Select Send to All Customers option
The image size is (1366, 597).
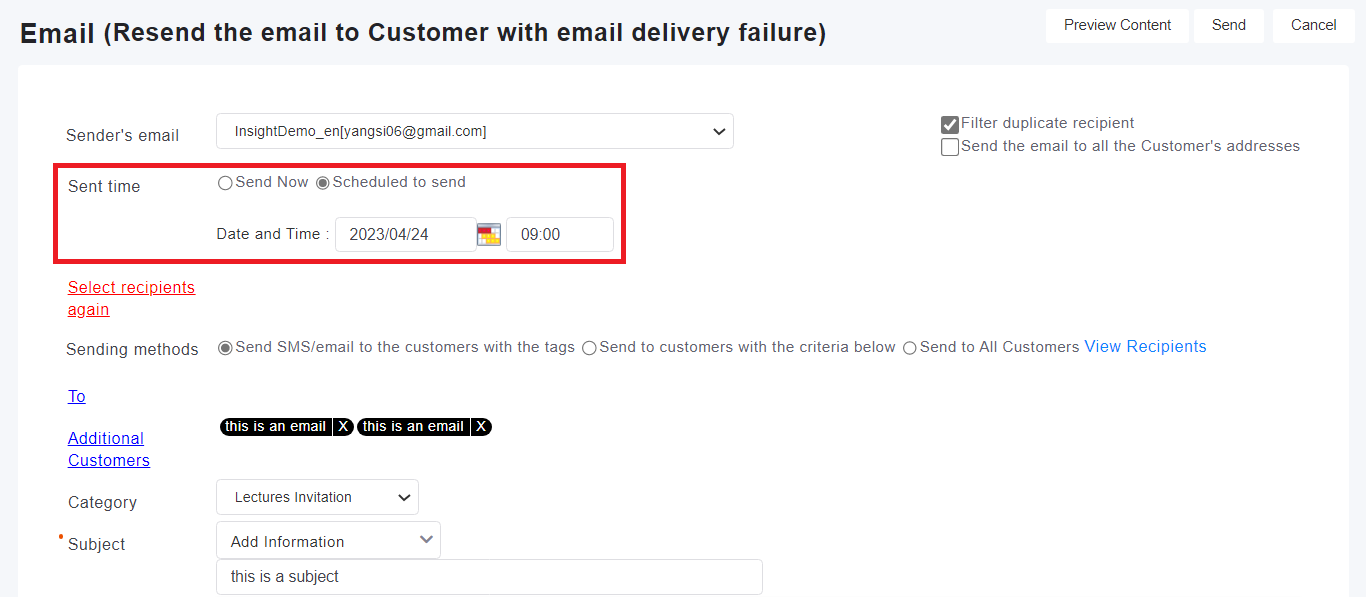[x=909, y=348]
